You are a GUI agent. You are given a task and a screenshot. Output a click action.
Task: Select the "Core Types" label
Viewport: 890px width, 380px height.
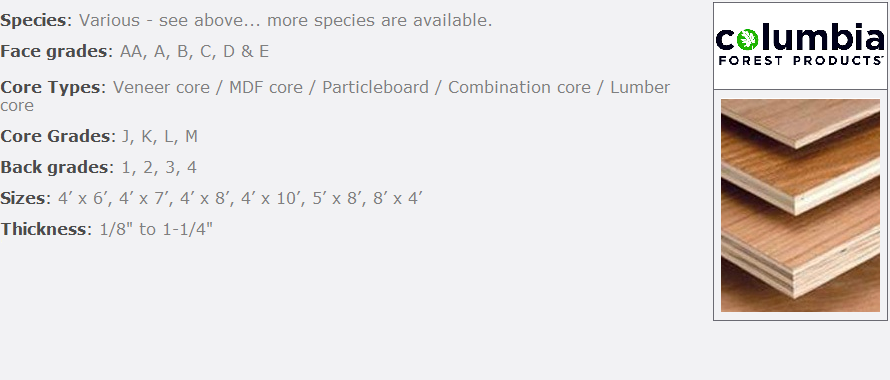tap(51, 87)
